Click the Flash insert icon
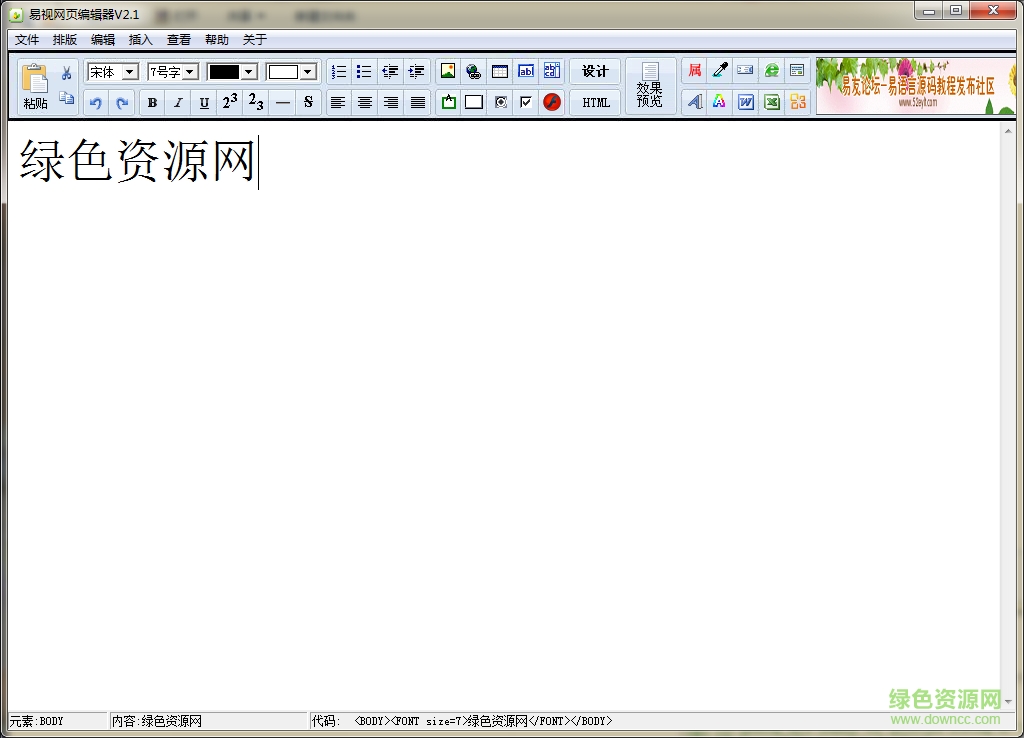This screenshot has width=1024, height=738. pos(552,102)
